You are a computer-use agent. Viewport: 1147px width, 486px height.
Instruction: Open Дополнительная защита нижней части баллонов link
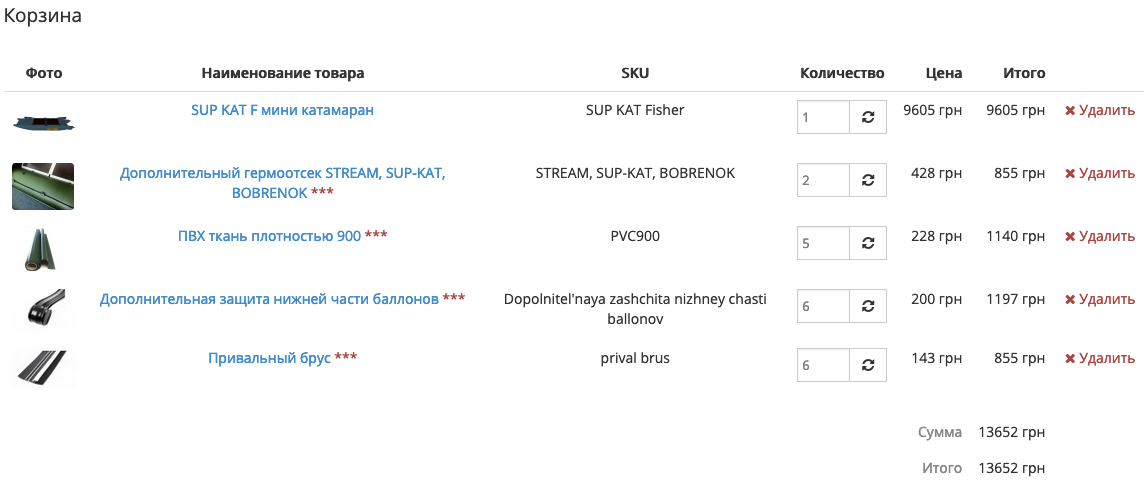click(269, 299)
